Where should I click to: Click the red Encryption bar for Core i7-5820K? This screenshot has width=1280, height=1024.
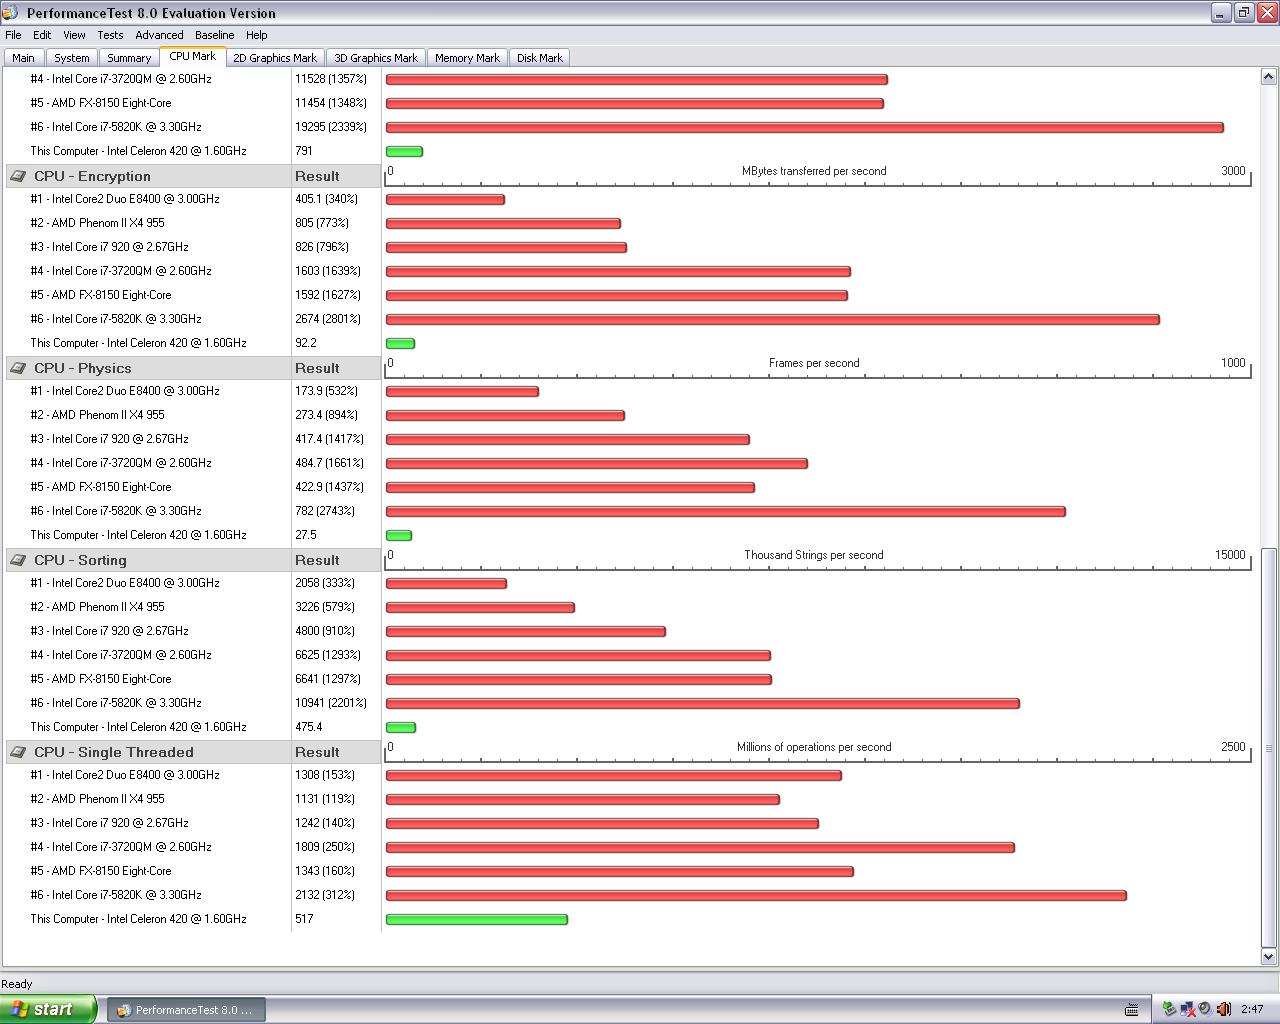coord(773,319)
